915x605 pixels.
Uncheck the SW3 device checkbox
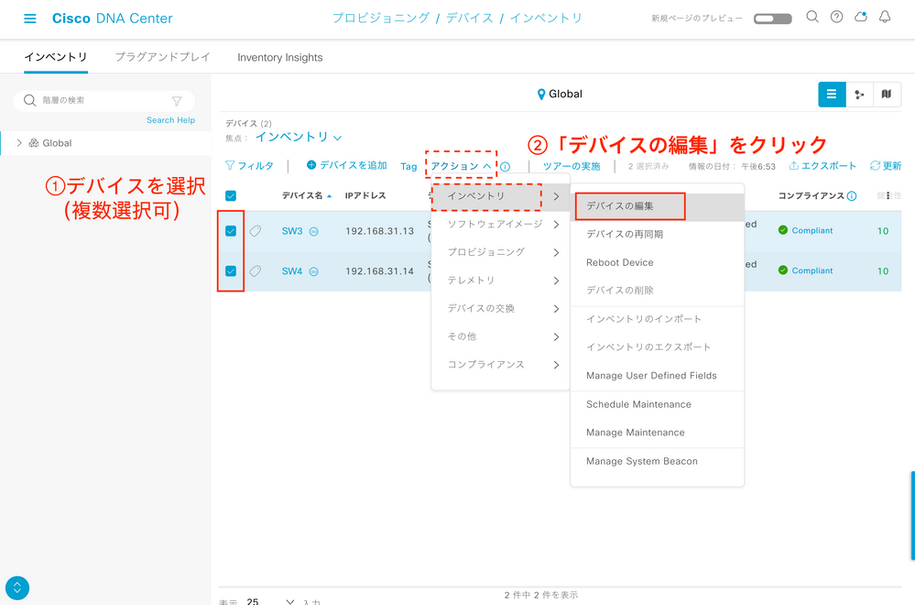(x=231, y=231)
